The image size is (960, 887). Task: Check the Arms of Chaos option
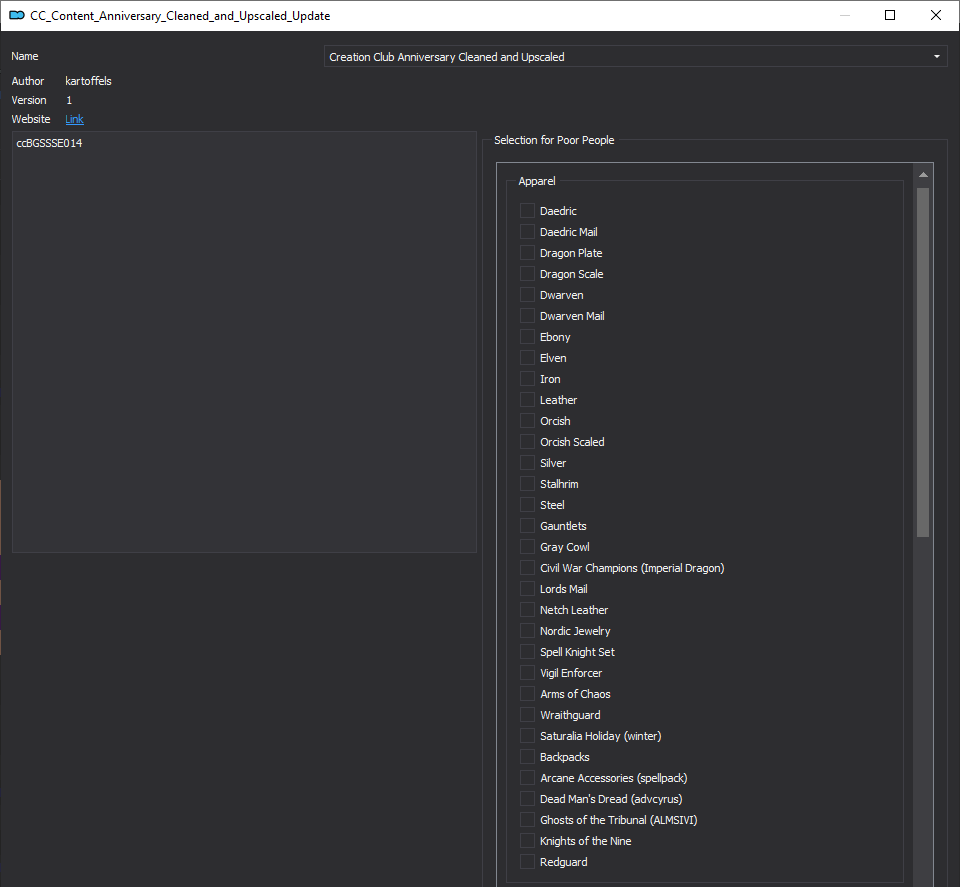pos(527,694)
